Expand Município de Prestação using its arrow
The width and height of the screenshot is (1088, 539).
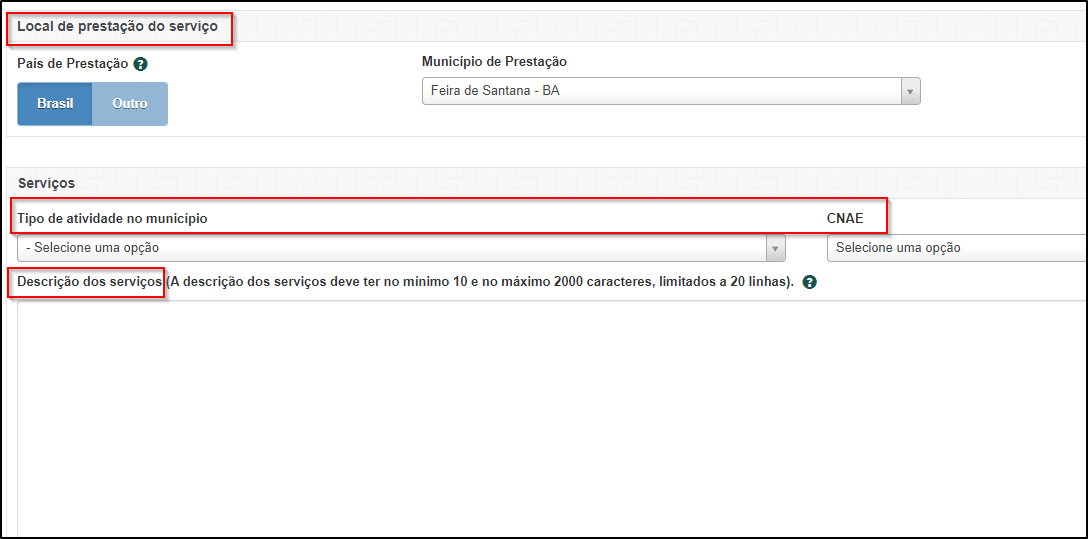point(910,91)
